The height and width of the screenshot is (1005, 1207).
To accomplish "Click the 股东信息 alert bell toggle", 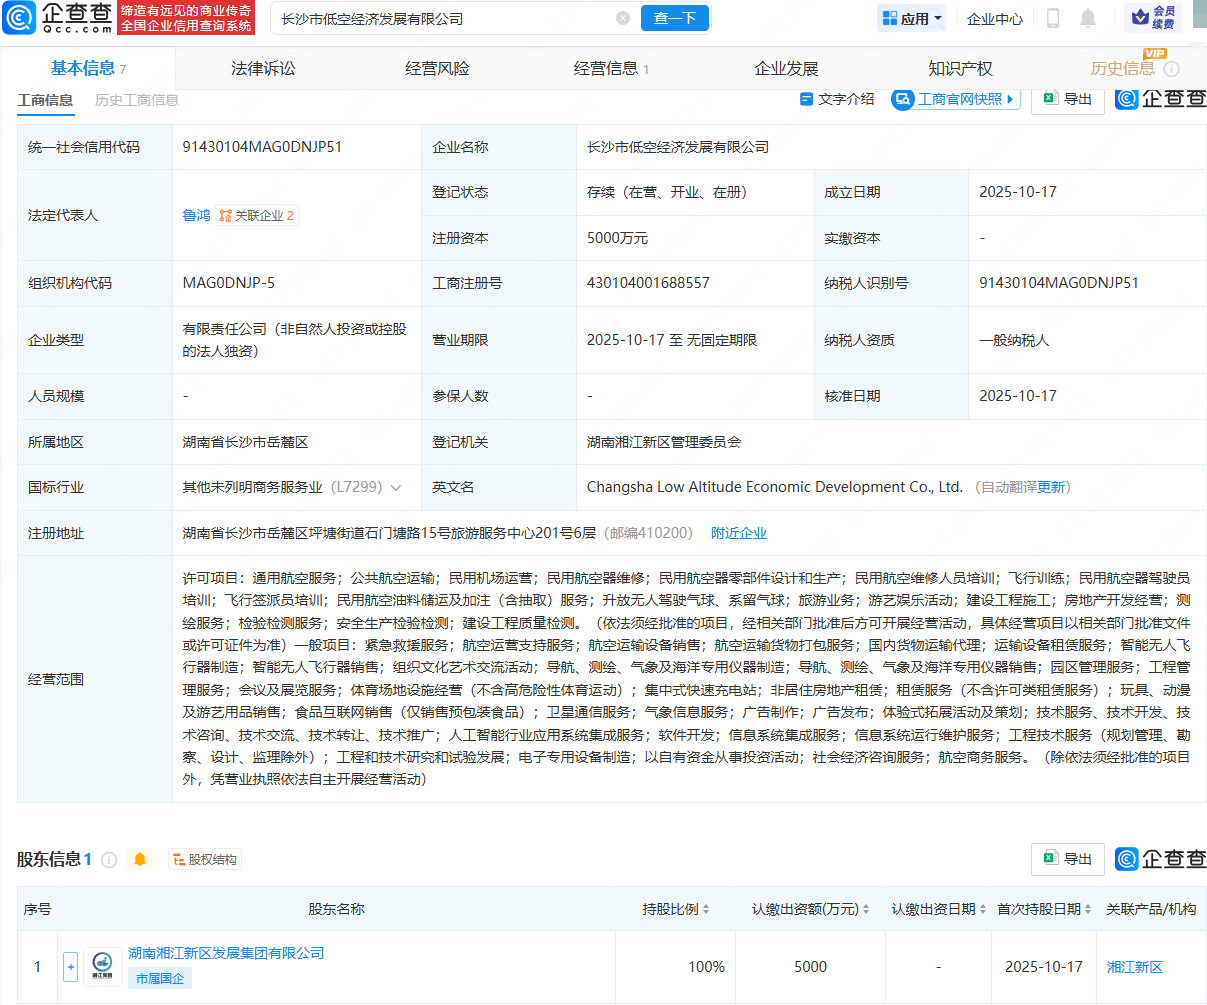I will click(x=139, y=858).
